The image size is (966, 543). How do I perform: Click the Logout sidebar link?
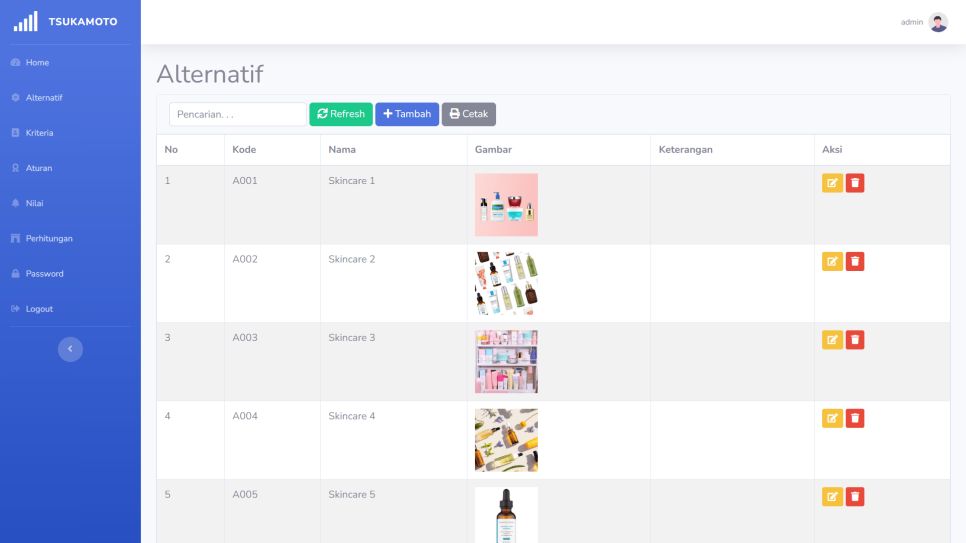pyautogui.click(x=39, y=309)
